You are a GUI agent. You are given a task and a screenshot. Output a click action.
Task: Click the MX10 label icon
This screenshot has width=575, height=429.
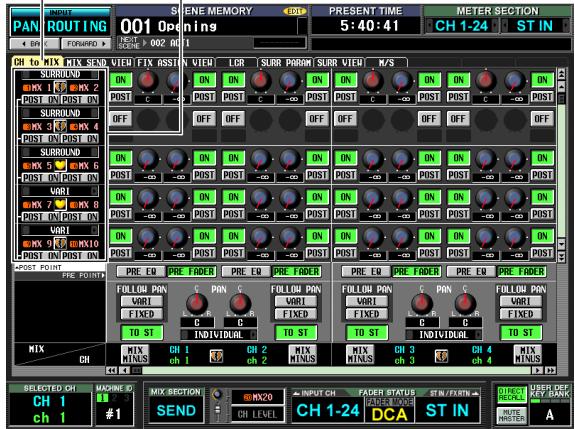[74, 244]
